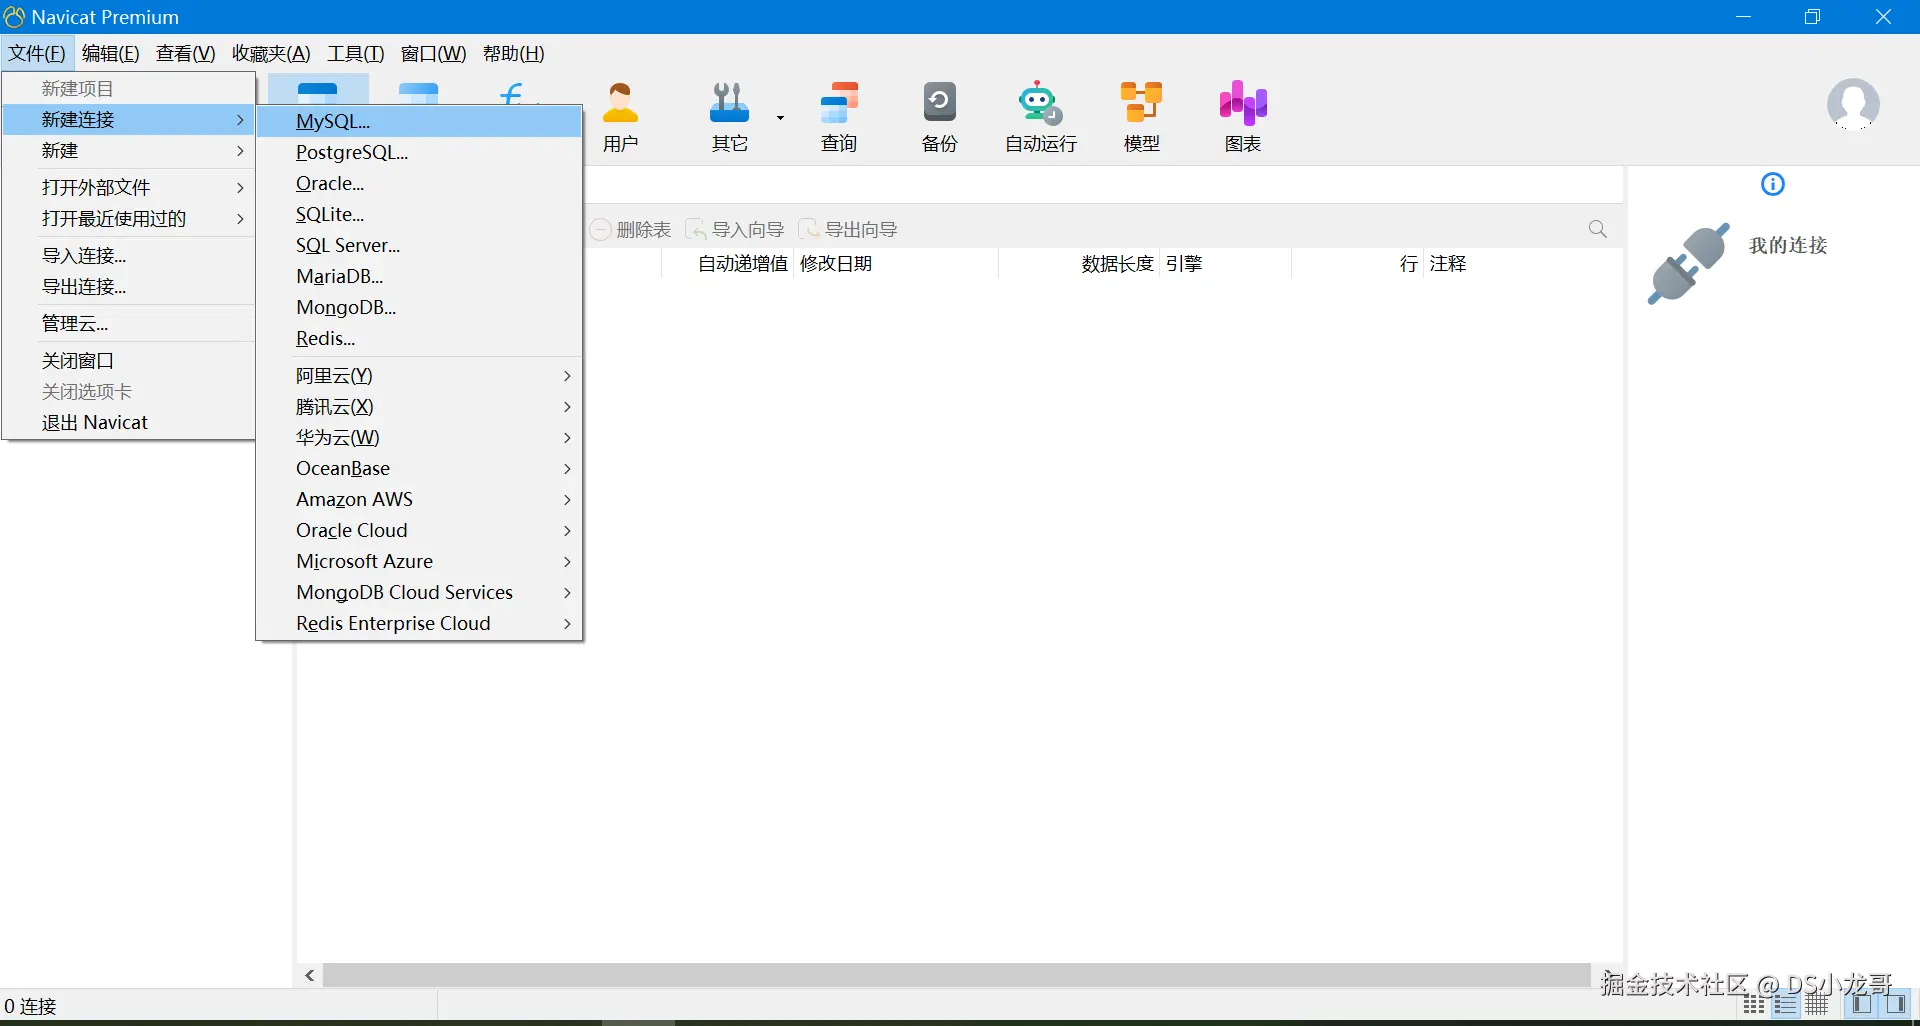Open the 模型 (Model) toolbar icon
Viewport: 1920px width, 1026px height.
[1142, 117]
